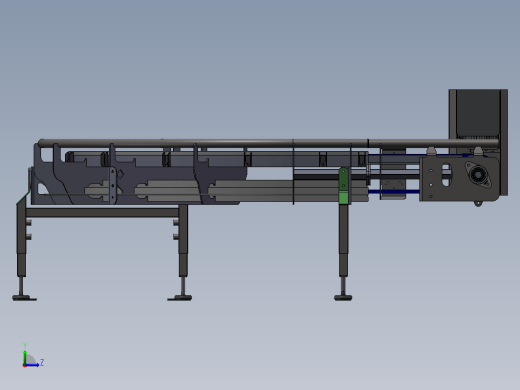Select the horizontal cross beam between the left legs

pos(102,213)
